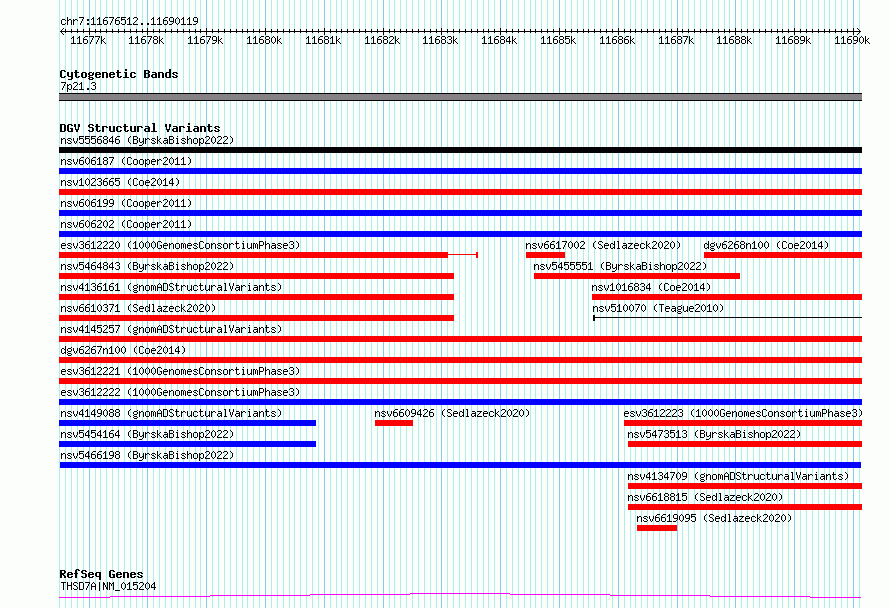
Task: Open nsv606187 (Cooper2011) variant label
Action: [x=126, y=161]
